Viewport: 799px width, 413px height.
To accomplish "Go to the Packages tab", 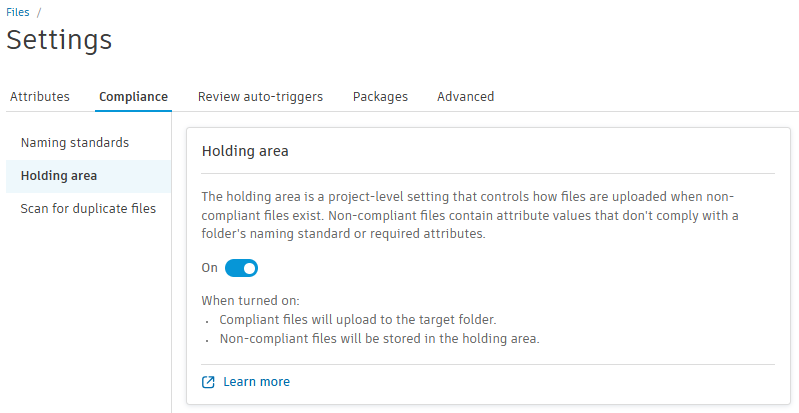I will (380, 97).
